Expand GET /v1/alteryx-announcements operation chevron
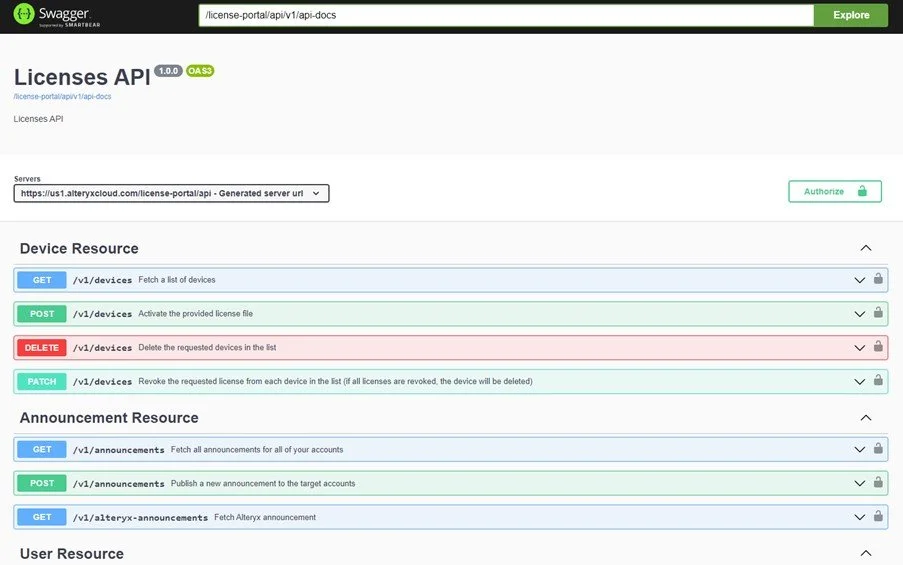The image size is (903, 565). [x=859, y=517]
